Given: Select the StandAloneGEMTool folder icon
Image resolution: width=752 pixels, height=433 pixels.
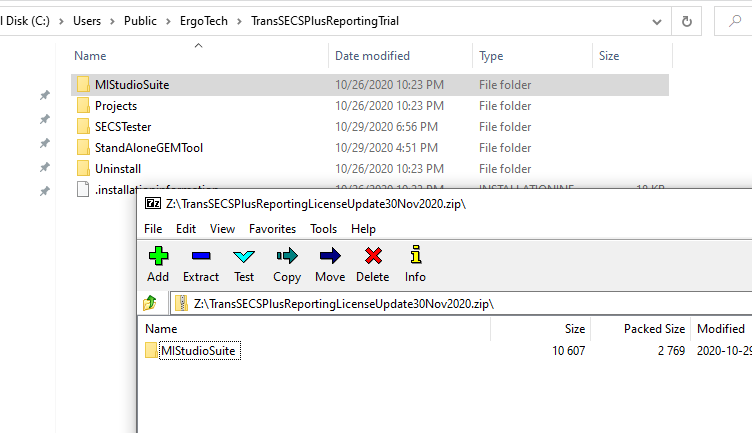Looking at the screenshot, I should click(x=83, y=148).
